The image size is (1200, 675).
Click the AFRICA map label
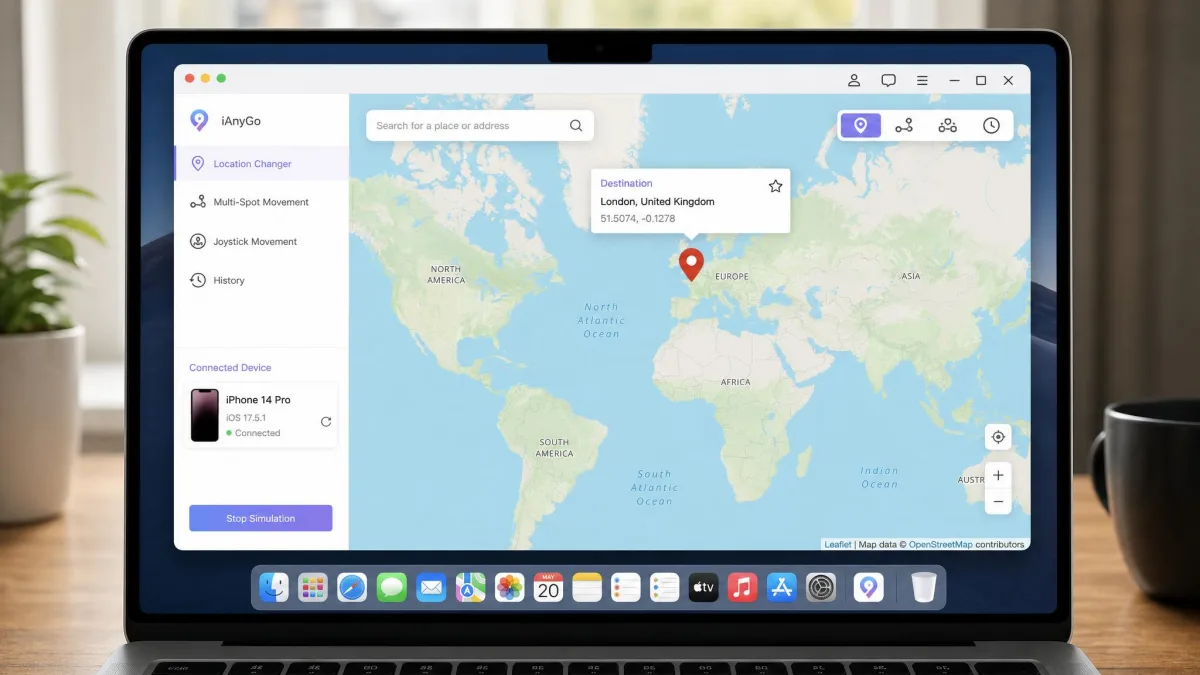pyautogui.click(x=736, y=383)
